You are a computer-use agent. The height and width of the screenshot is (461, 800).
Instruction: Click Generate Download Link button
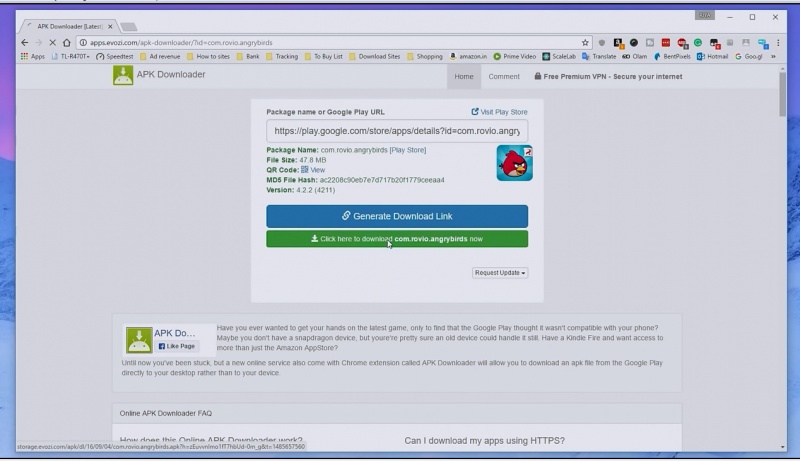(x=397, y=216)
